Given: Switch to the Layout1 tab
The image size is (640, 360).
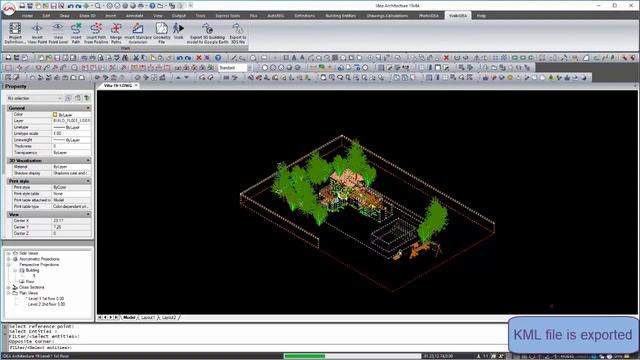Looking at the screenshot, I should coord(148,317).
